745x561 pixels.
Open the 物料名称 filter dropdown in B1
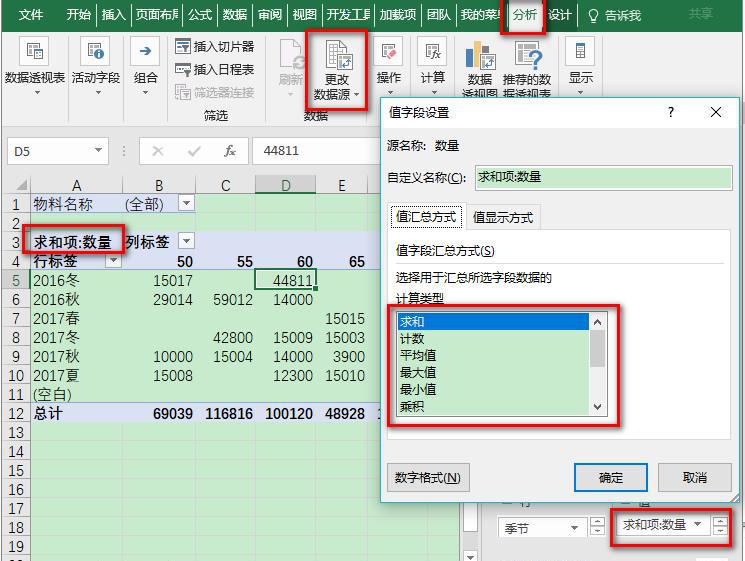187,203
